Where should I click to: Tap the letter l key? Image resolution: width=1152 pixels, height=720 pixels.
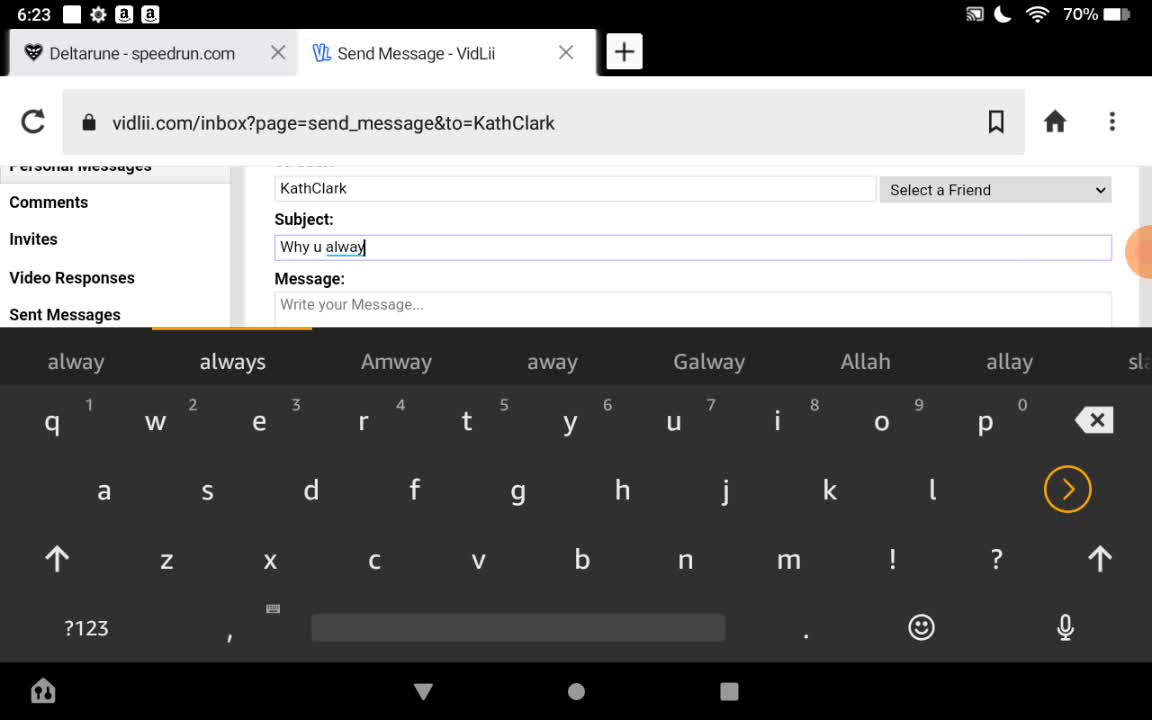click(932, 489)
